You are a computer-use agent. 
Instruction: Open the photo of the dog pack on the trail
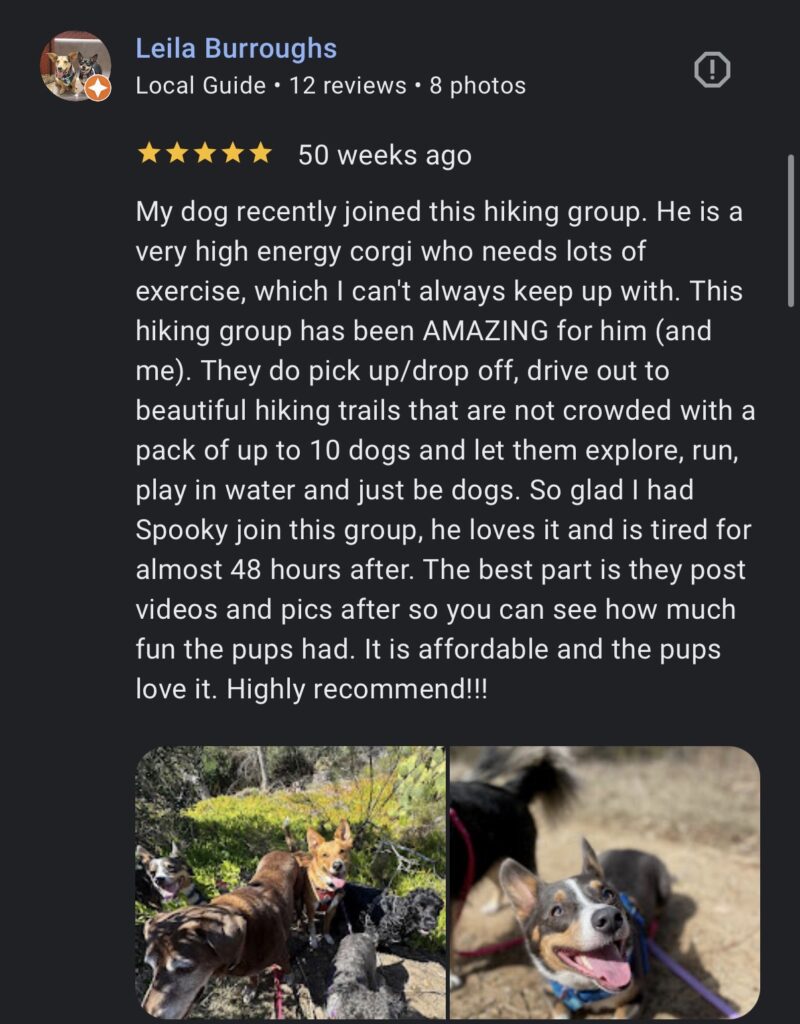tap(291, 882)
